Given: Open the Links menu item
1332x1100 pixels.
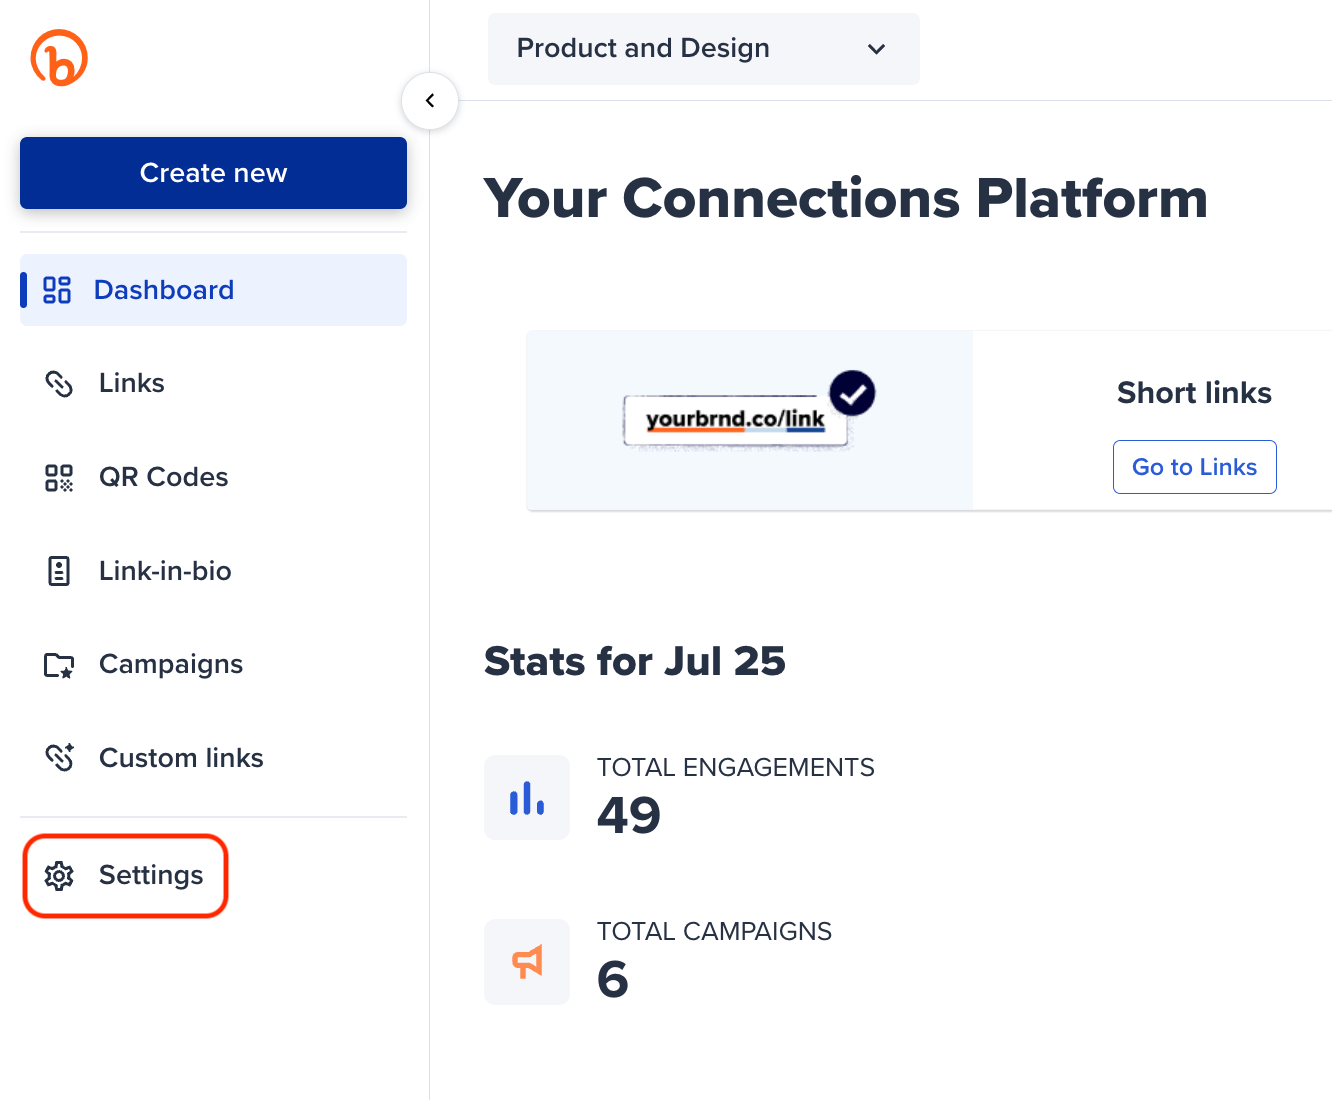Looking at the screenshot, I should click(x=213, y=383).
